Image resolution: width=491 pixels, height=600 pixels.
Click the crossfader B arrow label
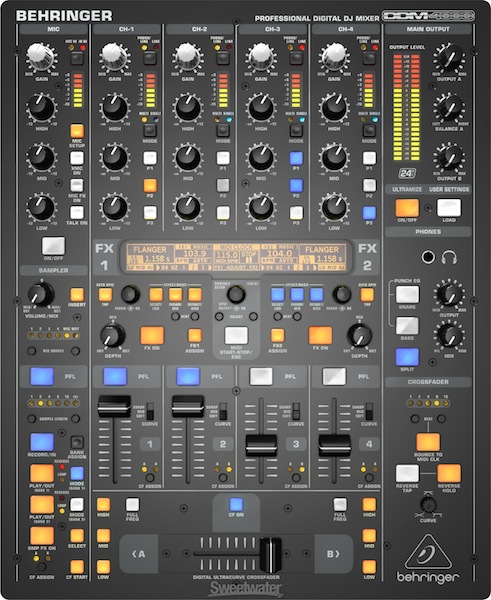coord(333,554)
